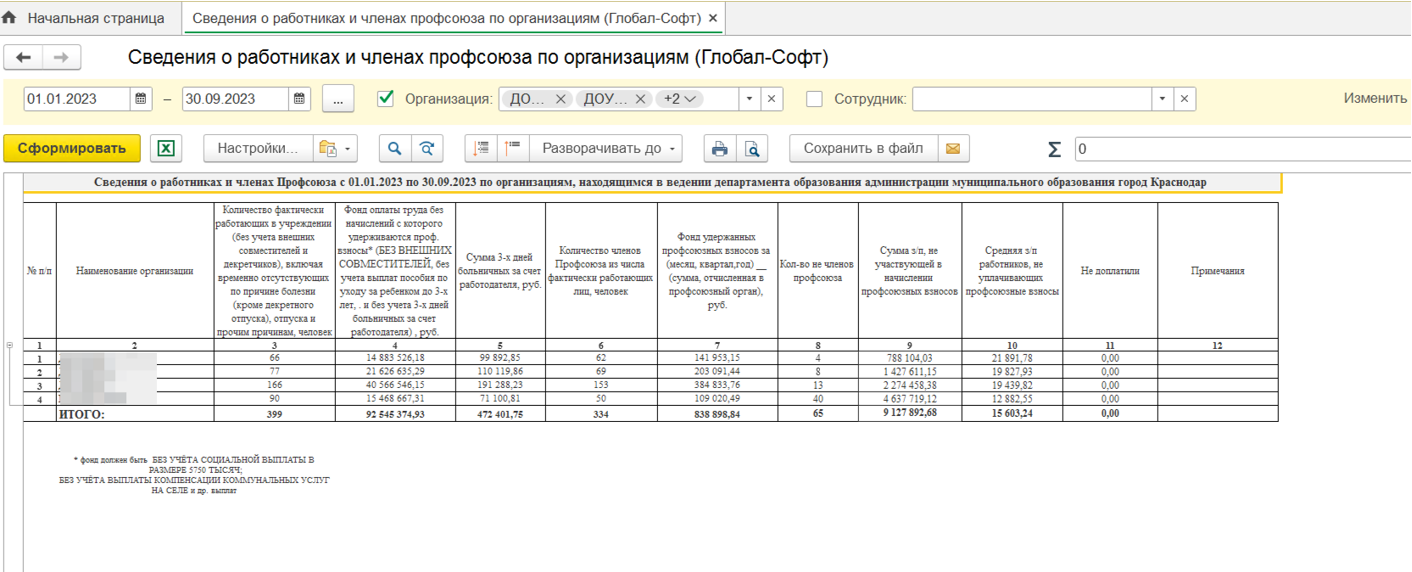
Task: Uncheck the Организация filter checkbox
Action: point(385,99)
